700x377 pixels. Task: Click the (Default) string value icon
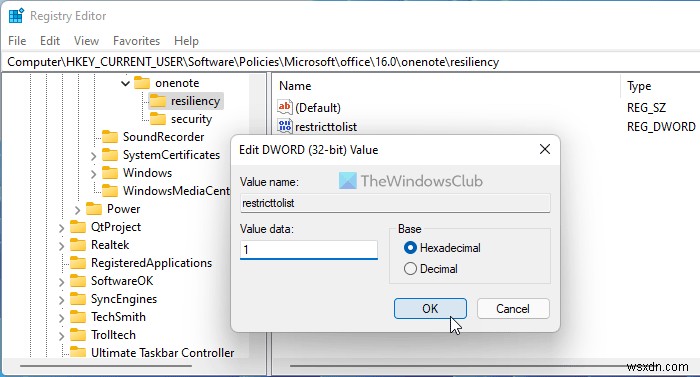285,107
